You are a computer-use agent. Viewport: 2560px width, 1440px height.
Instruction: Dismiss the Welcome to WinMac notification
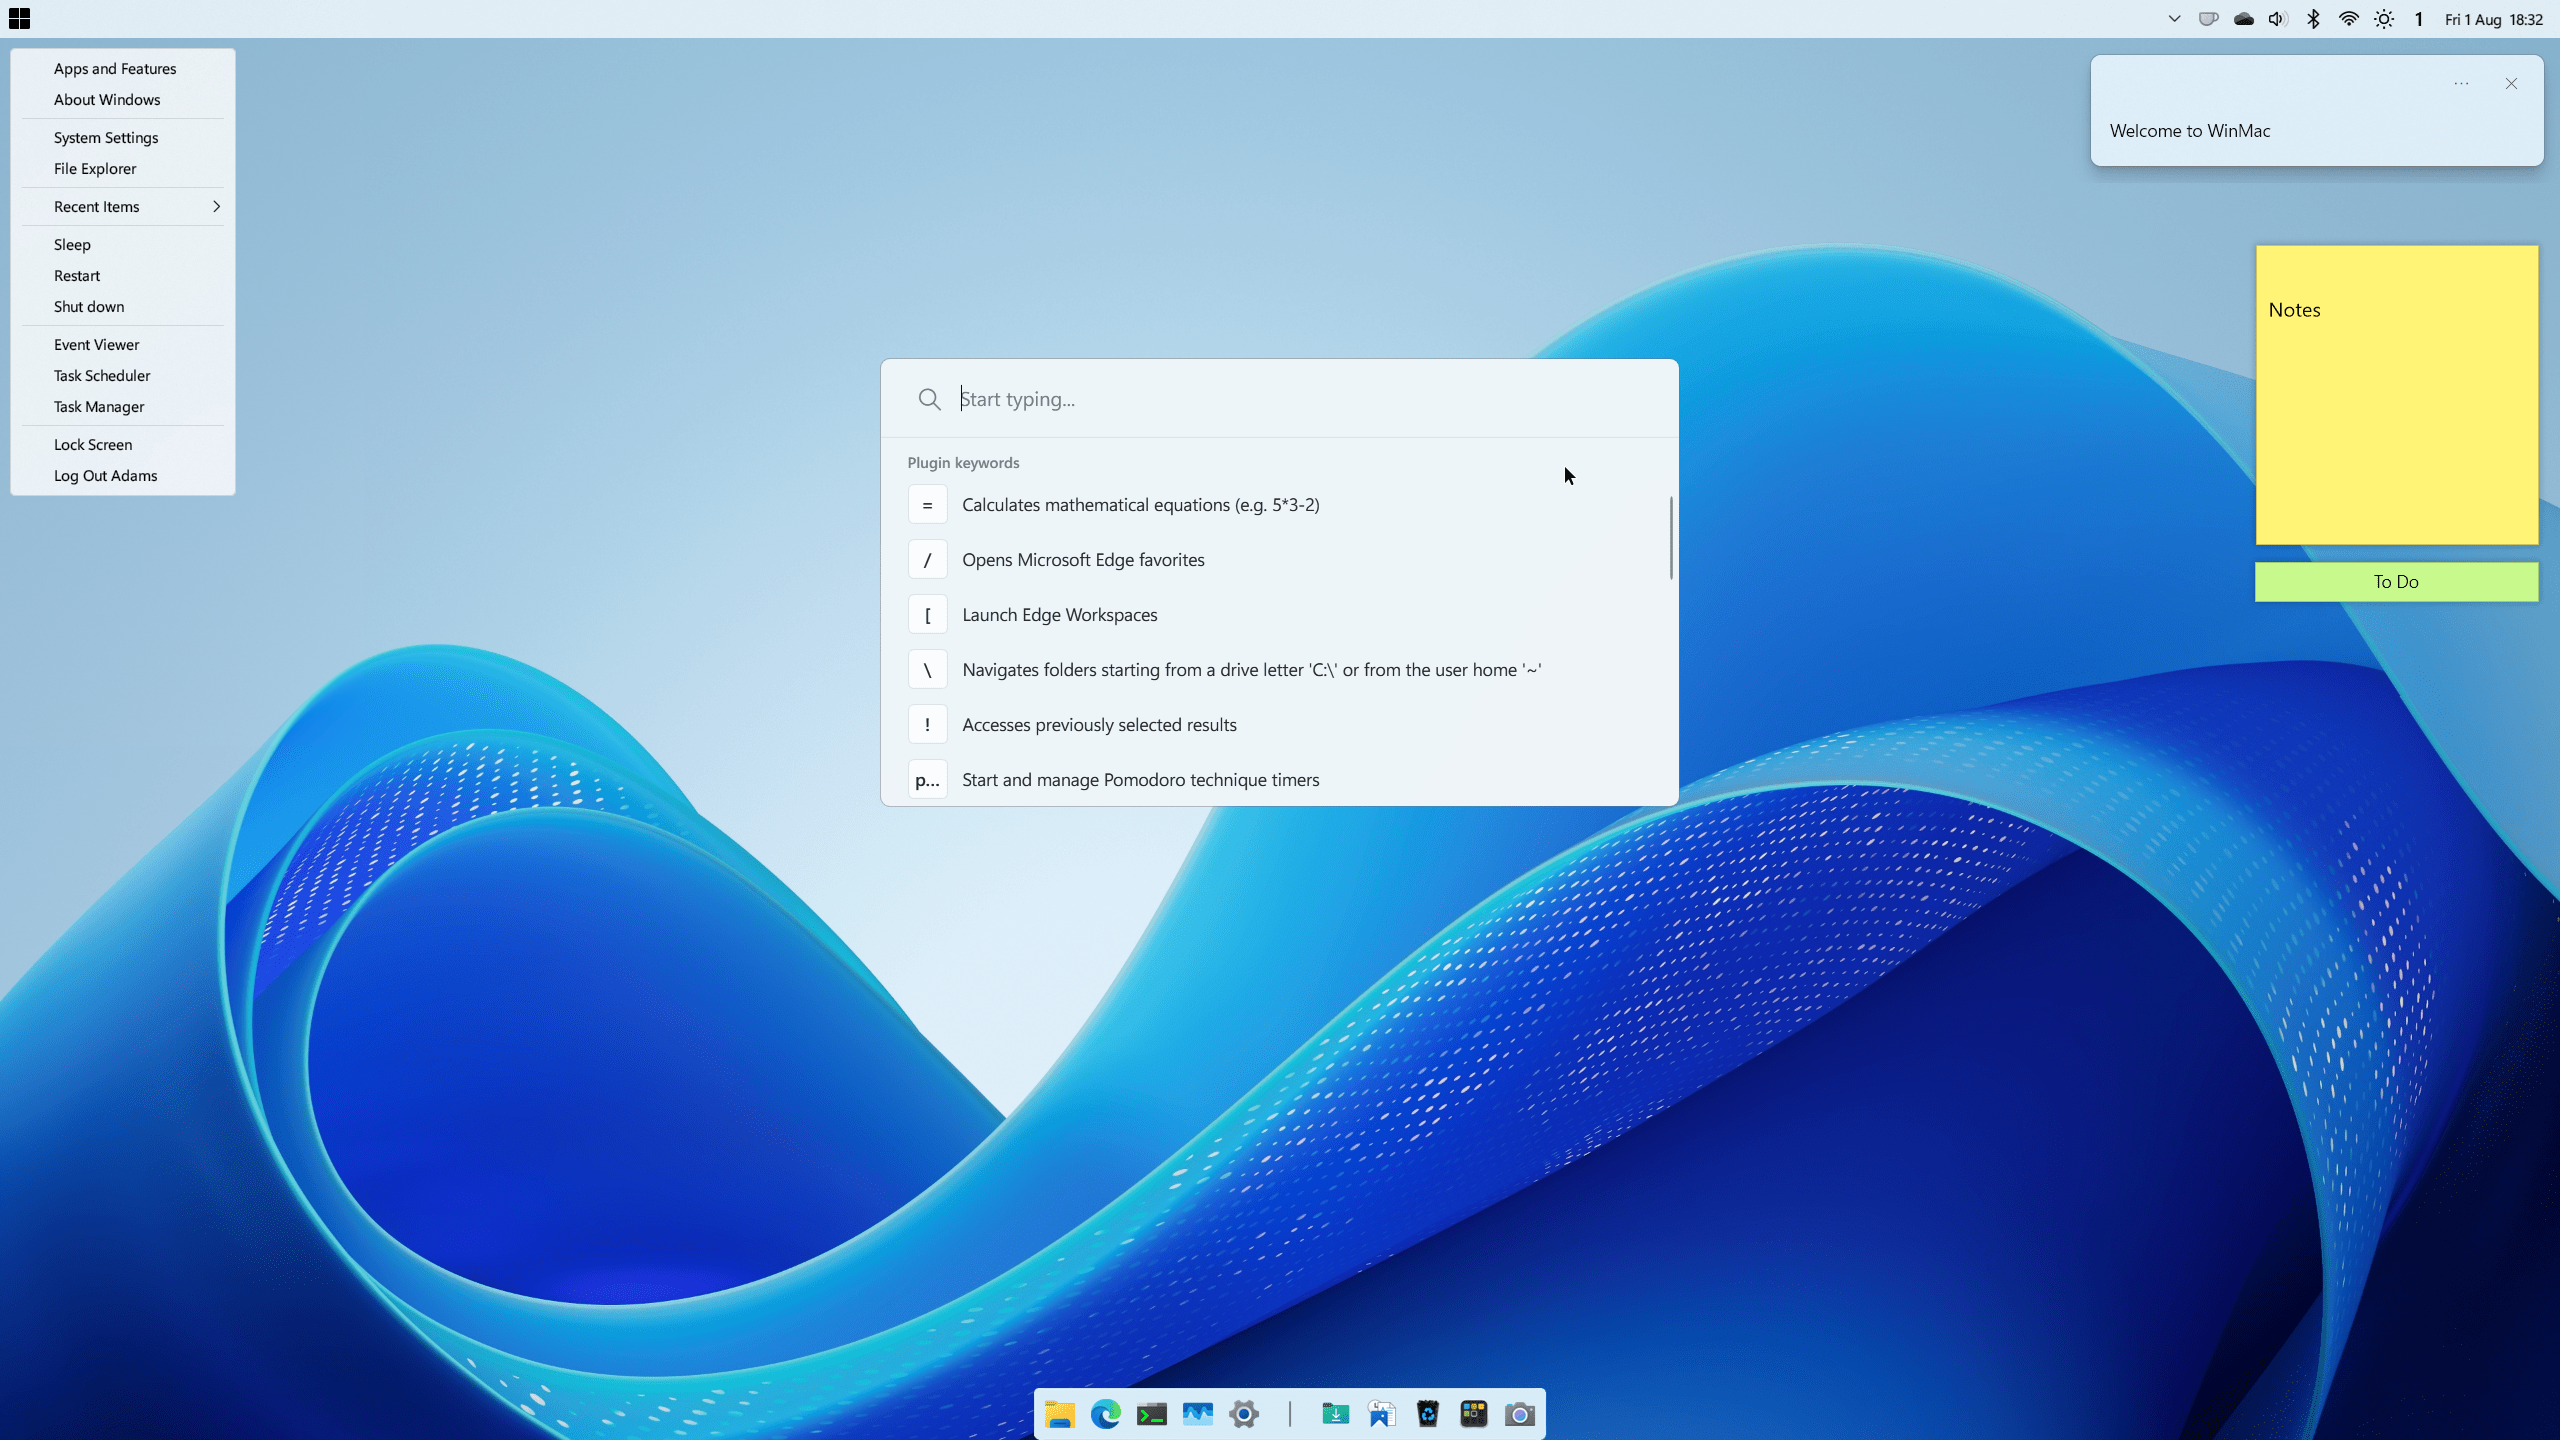point(2511,84)
